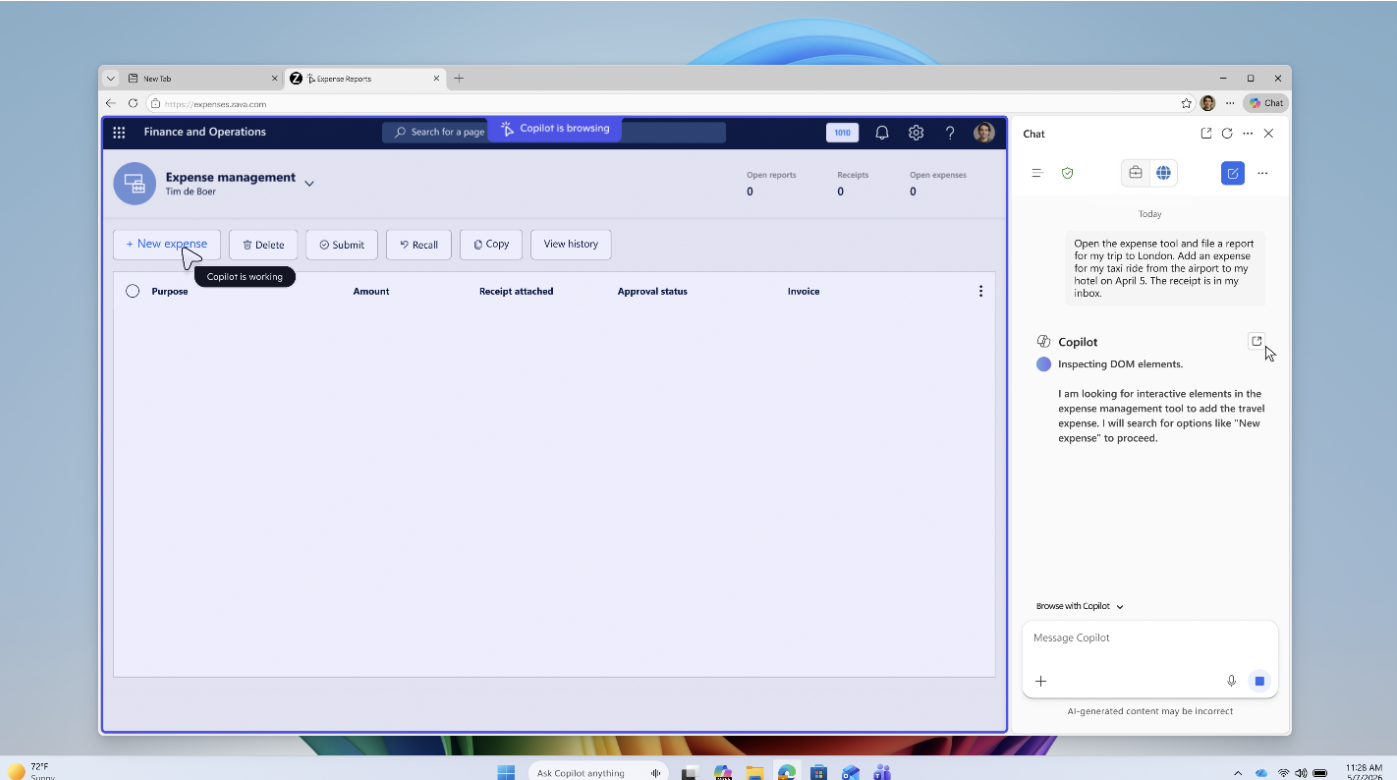
Task: Open the tab list dropdown in browser
Action: pyautogui.click(x=111, y=78)
